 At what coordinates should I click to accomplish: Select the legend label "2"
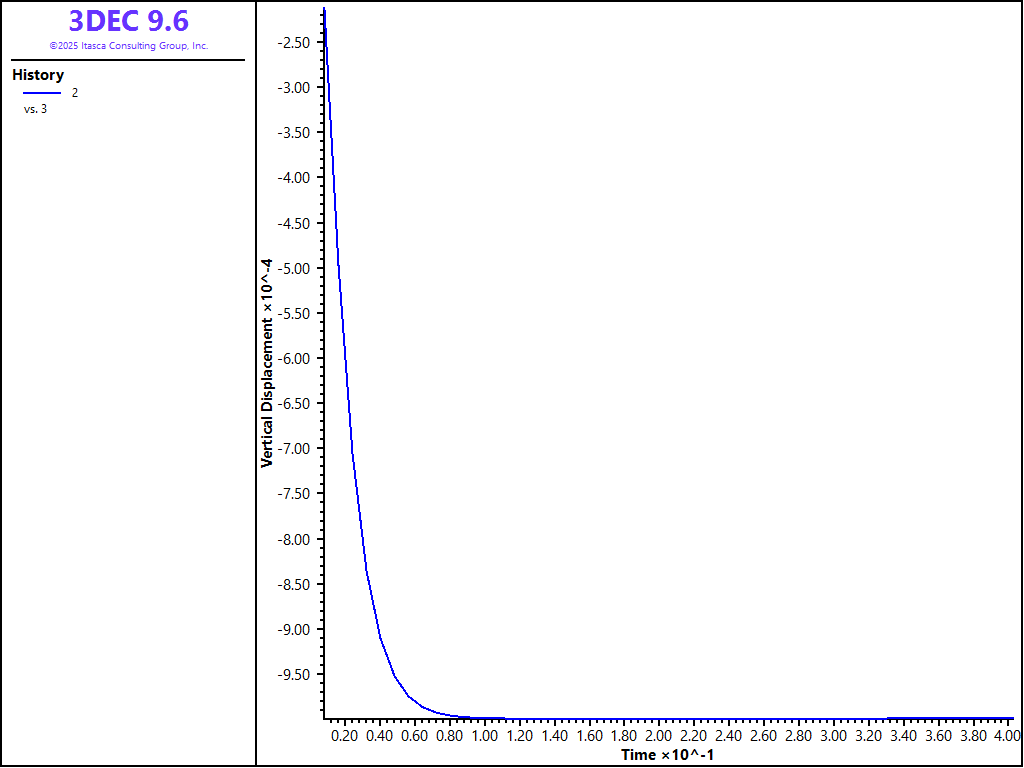tap(74, 93)
